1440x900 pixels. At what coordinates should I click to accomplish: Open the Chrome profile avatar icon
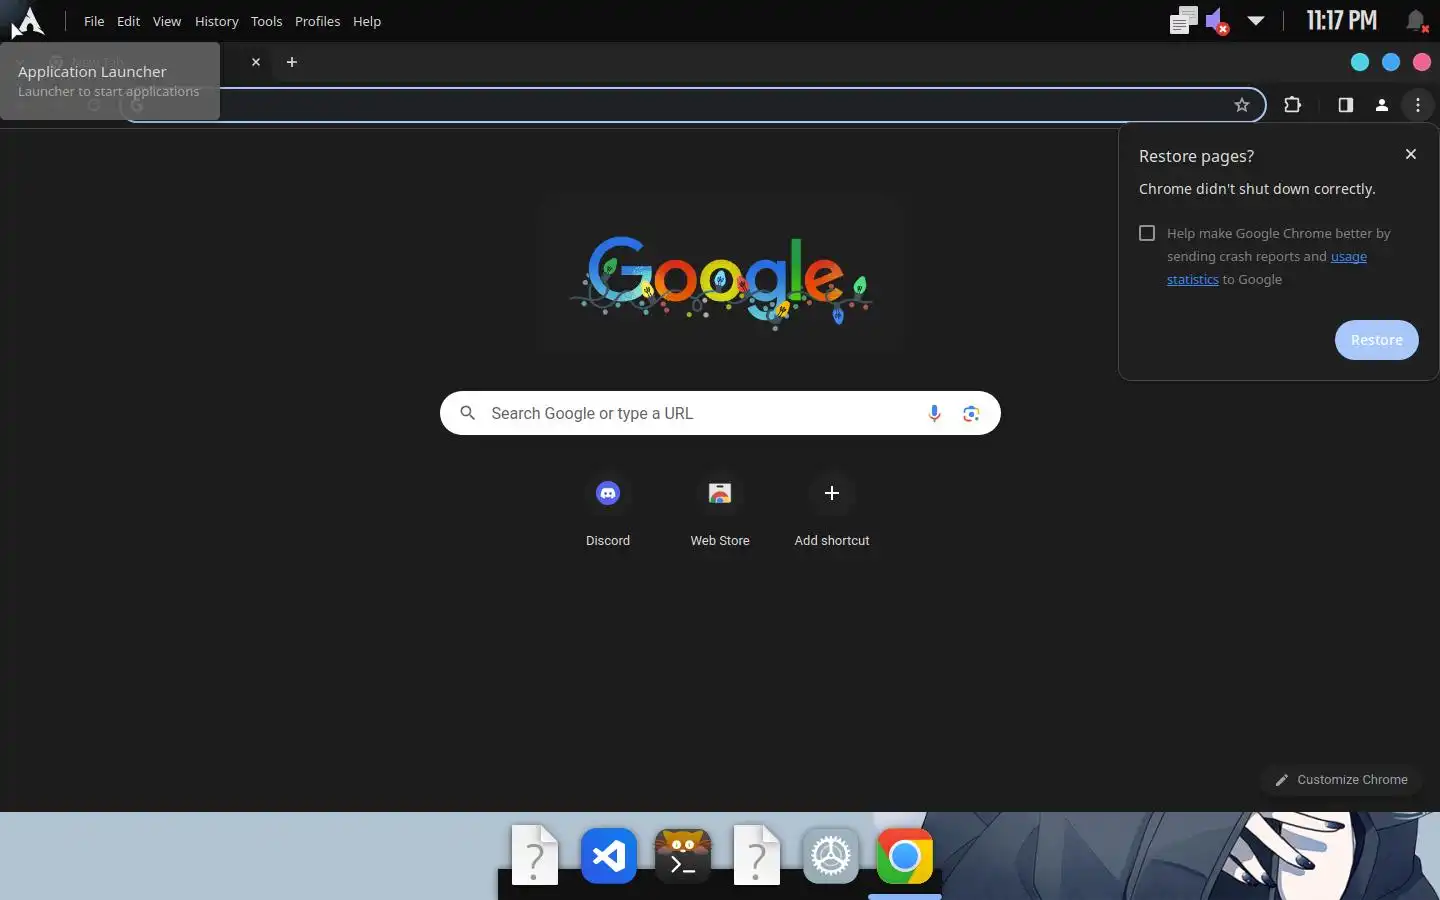click(1382, 105)
